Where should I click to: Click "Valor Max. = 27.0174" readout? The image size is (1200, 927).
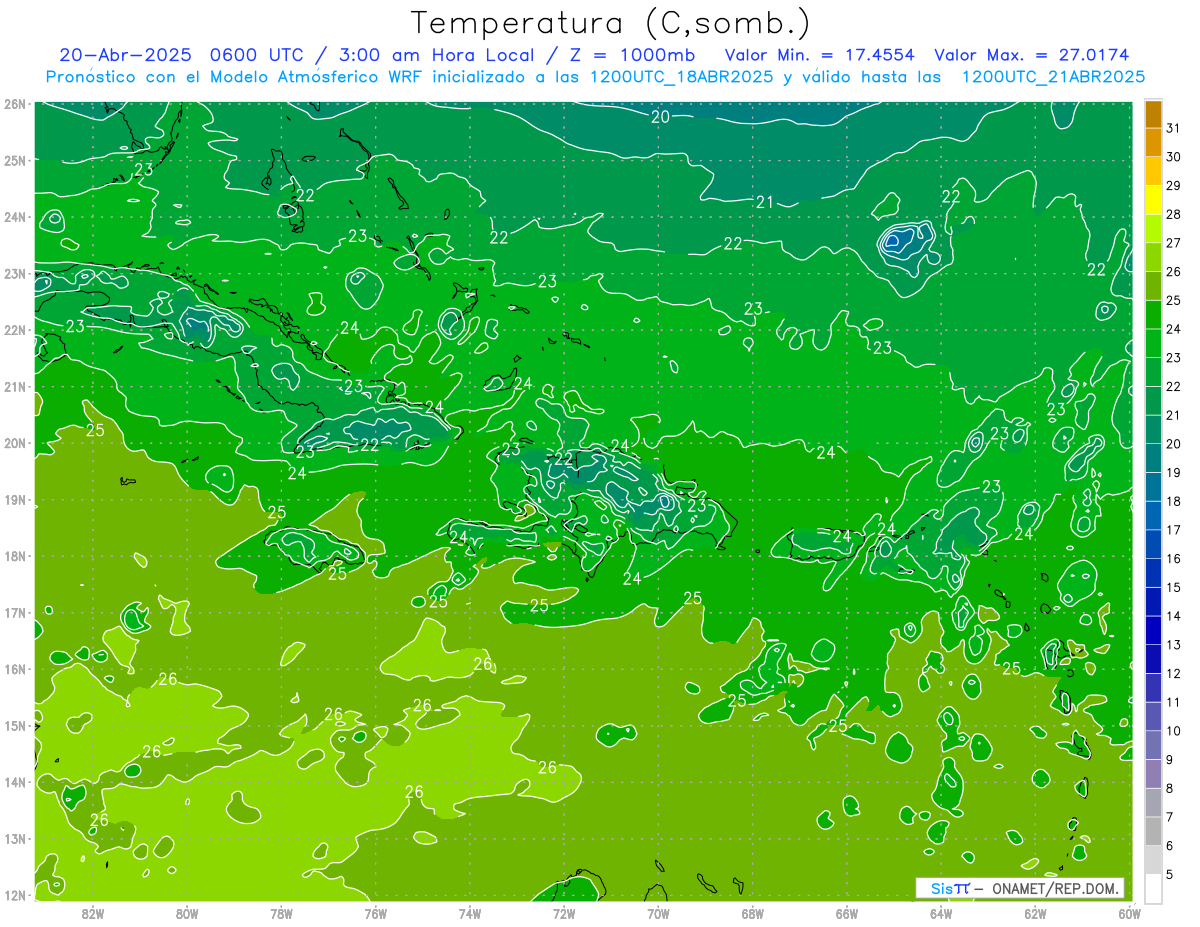(1032, 55)
